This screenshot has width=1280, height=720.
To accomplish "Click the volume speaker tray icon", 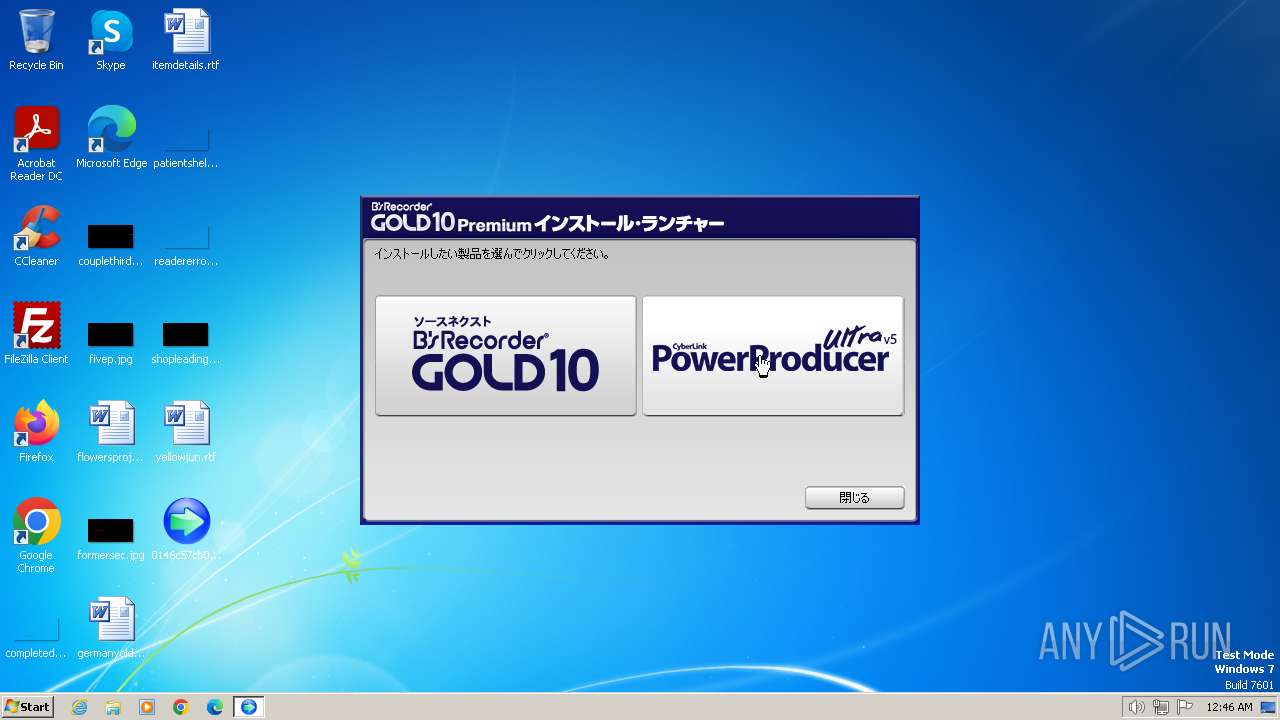I will tap(1136, 707).
